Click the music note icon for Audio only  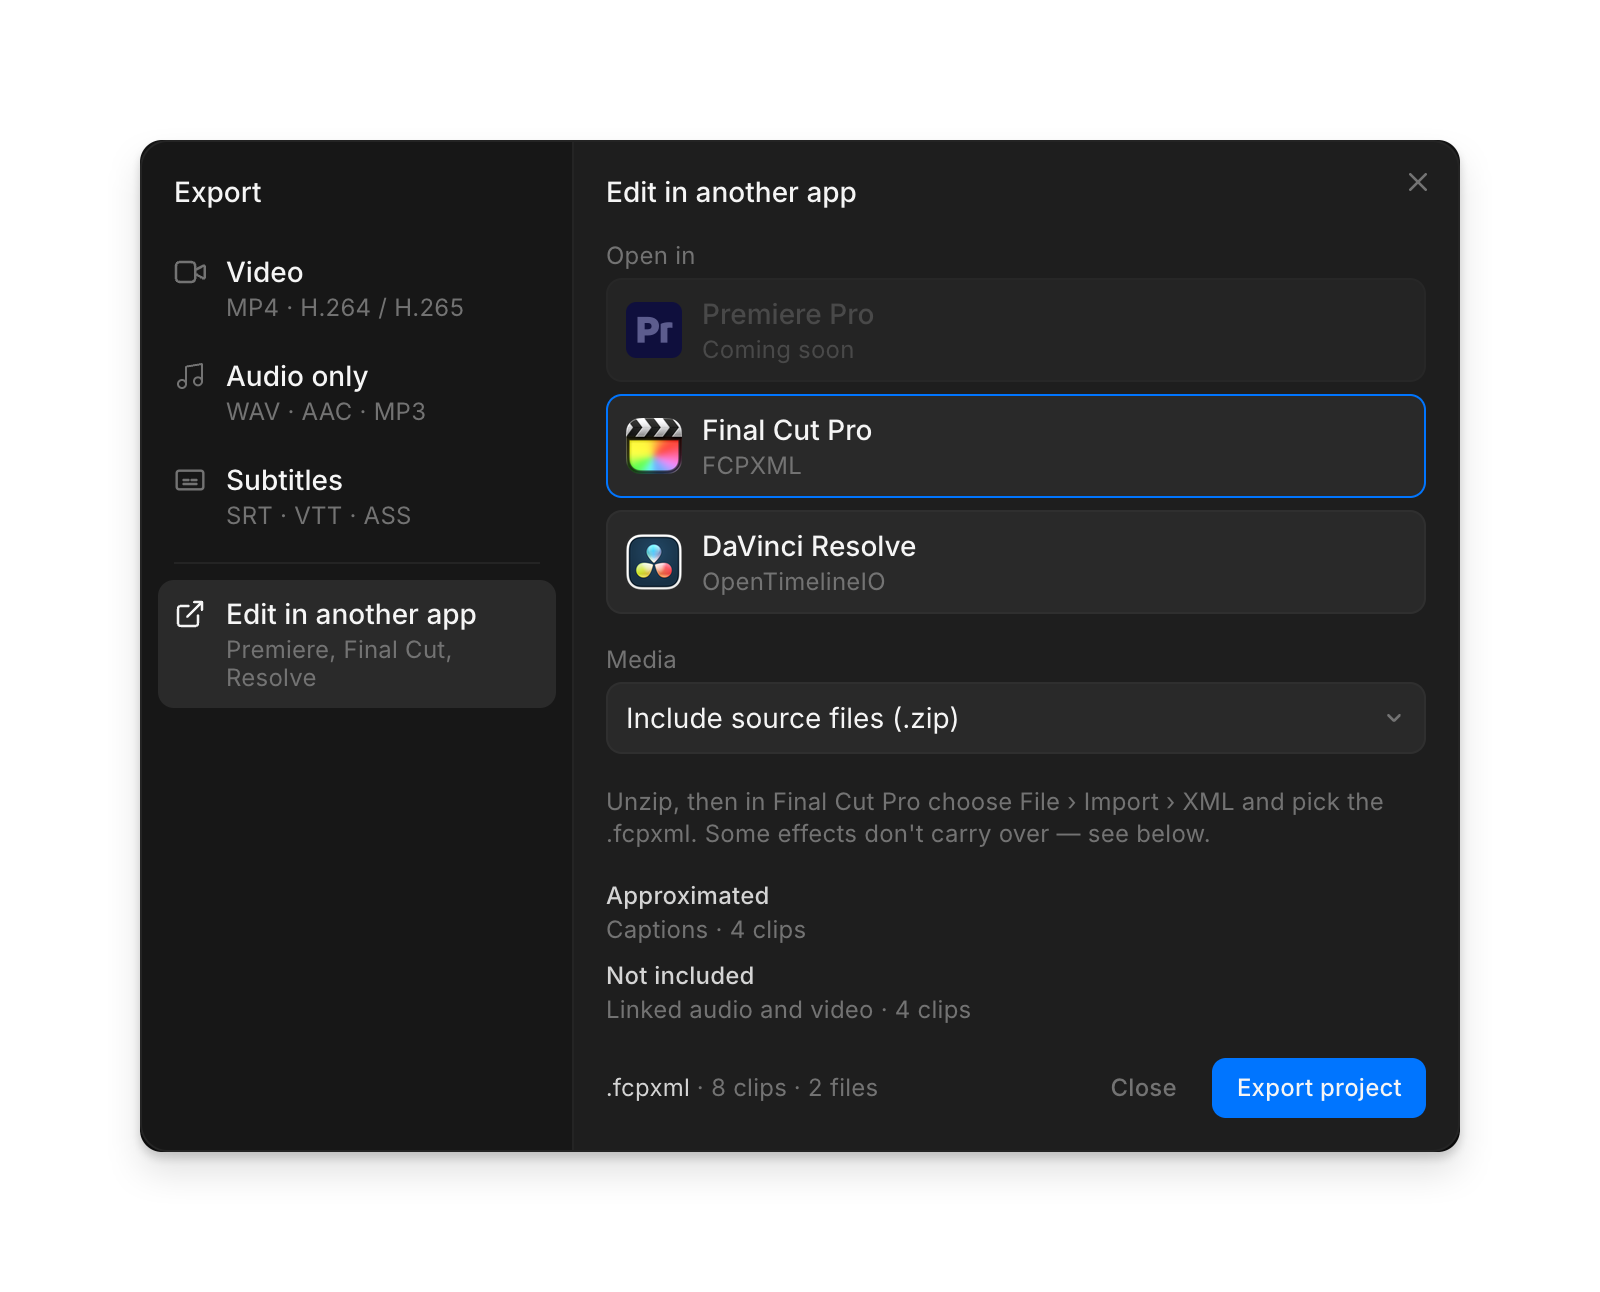pos(190,376)
